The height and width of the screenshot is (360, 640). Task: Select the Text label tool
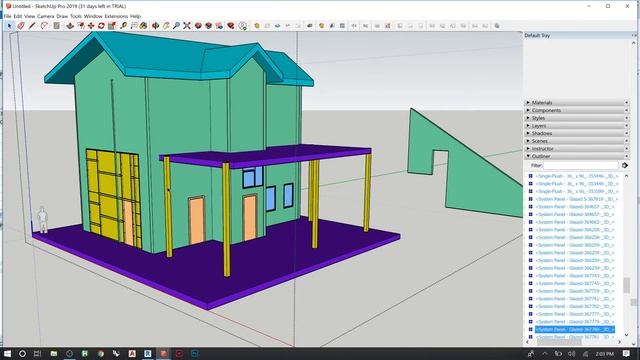133,26
